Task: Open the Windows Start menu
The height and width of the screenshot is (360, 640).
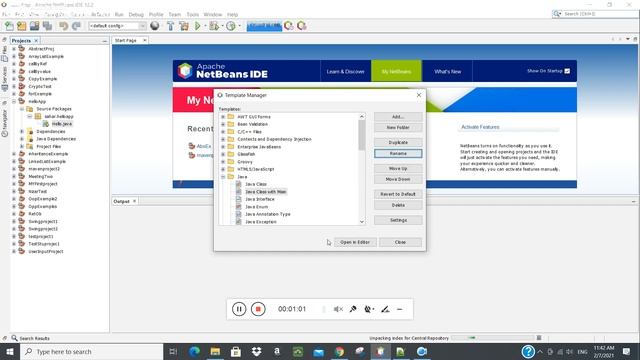Action: pos(10,351)
